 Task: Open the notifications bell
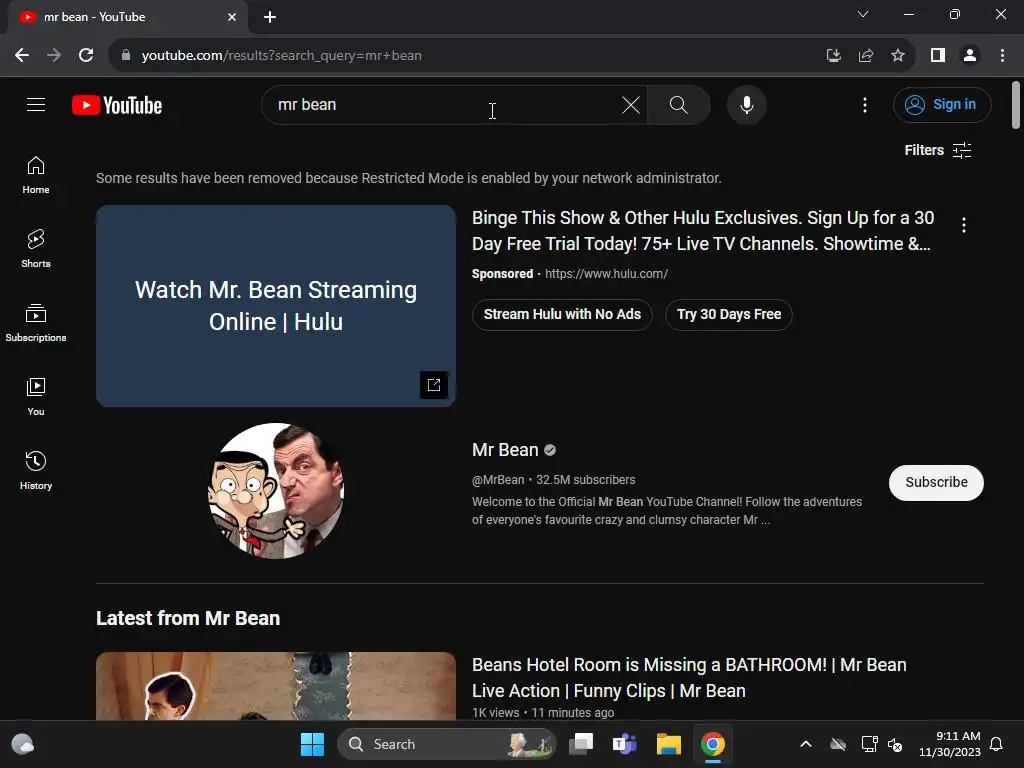[997, 744]
